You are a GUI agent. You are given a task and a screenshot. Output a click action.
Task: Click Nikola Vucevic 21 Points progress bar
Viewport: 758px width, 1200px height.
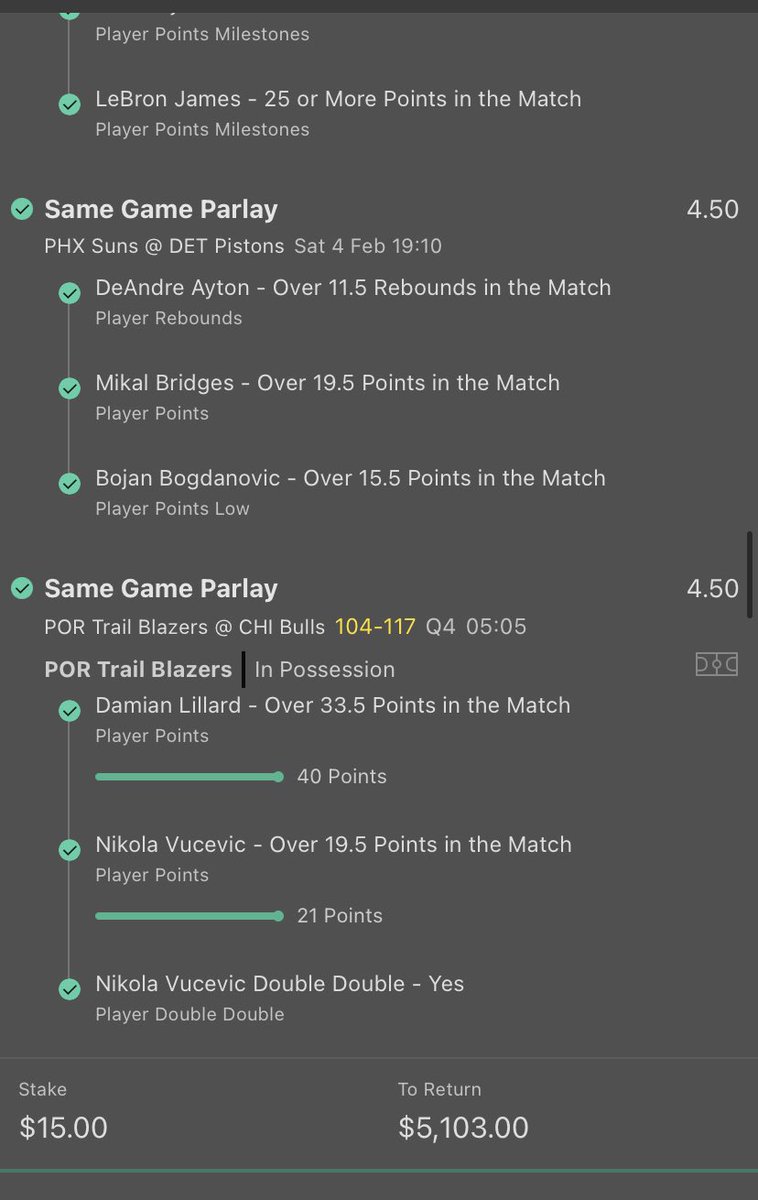click(189, 915)
